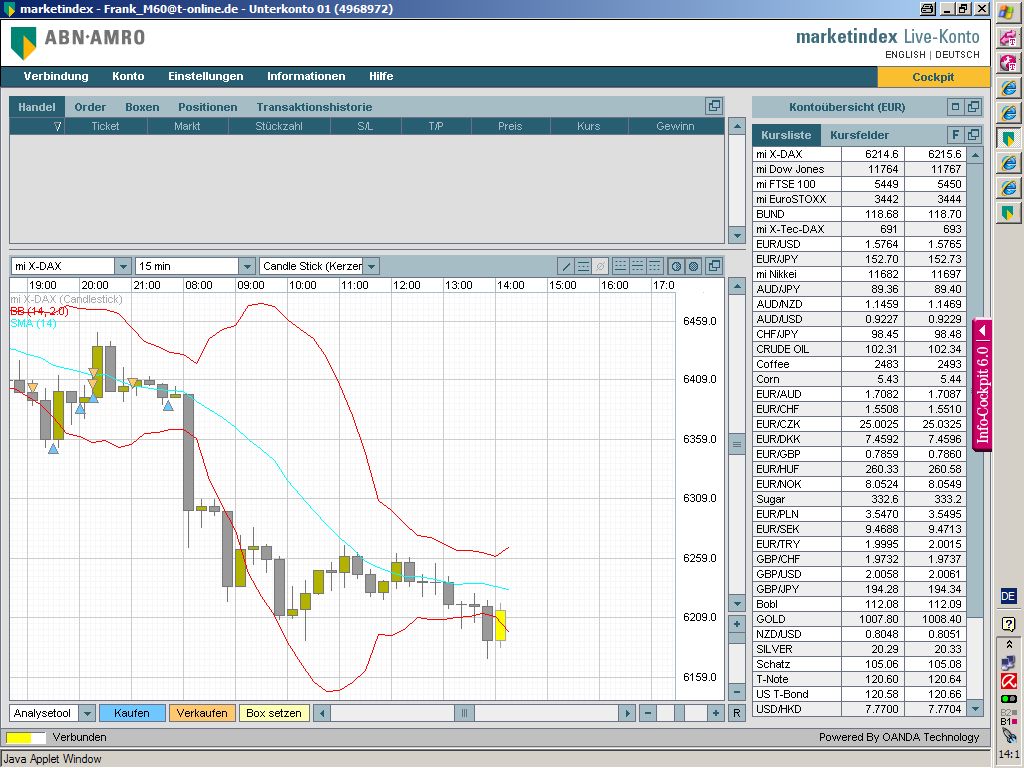Select the CRUDE OIL row in Kursliste

(859, 349)
